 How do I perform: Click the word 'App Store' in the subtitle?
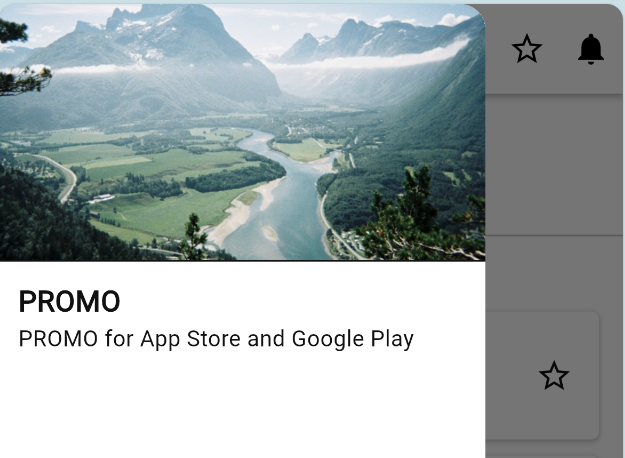tap(191, 339)
